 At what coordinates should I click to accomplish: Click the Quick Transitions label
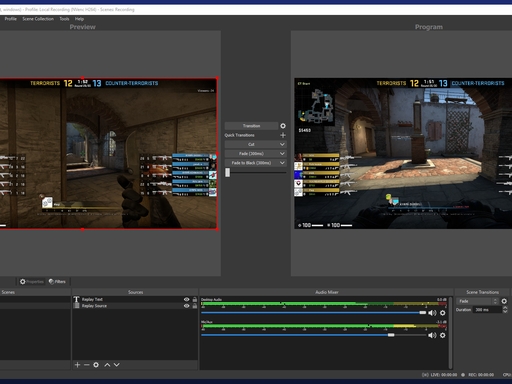tap(239, 135)
